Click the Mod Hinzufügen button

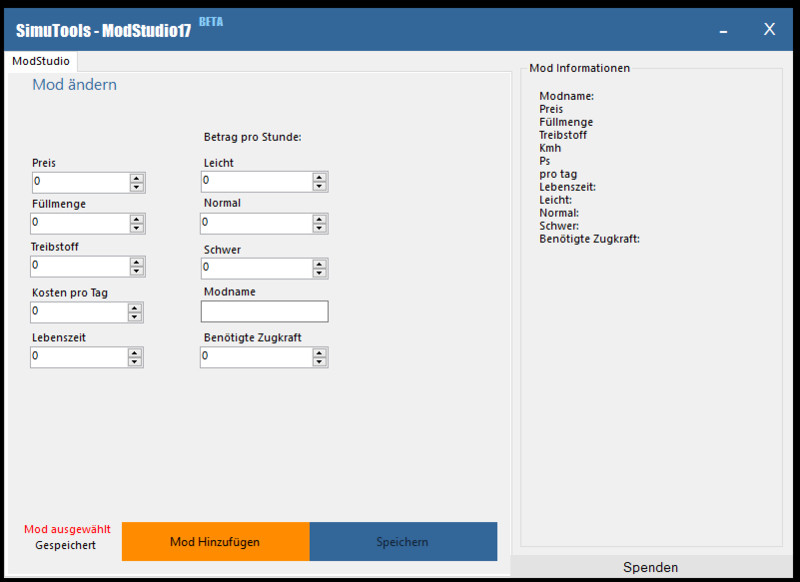coord(215,542)
